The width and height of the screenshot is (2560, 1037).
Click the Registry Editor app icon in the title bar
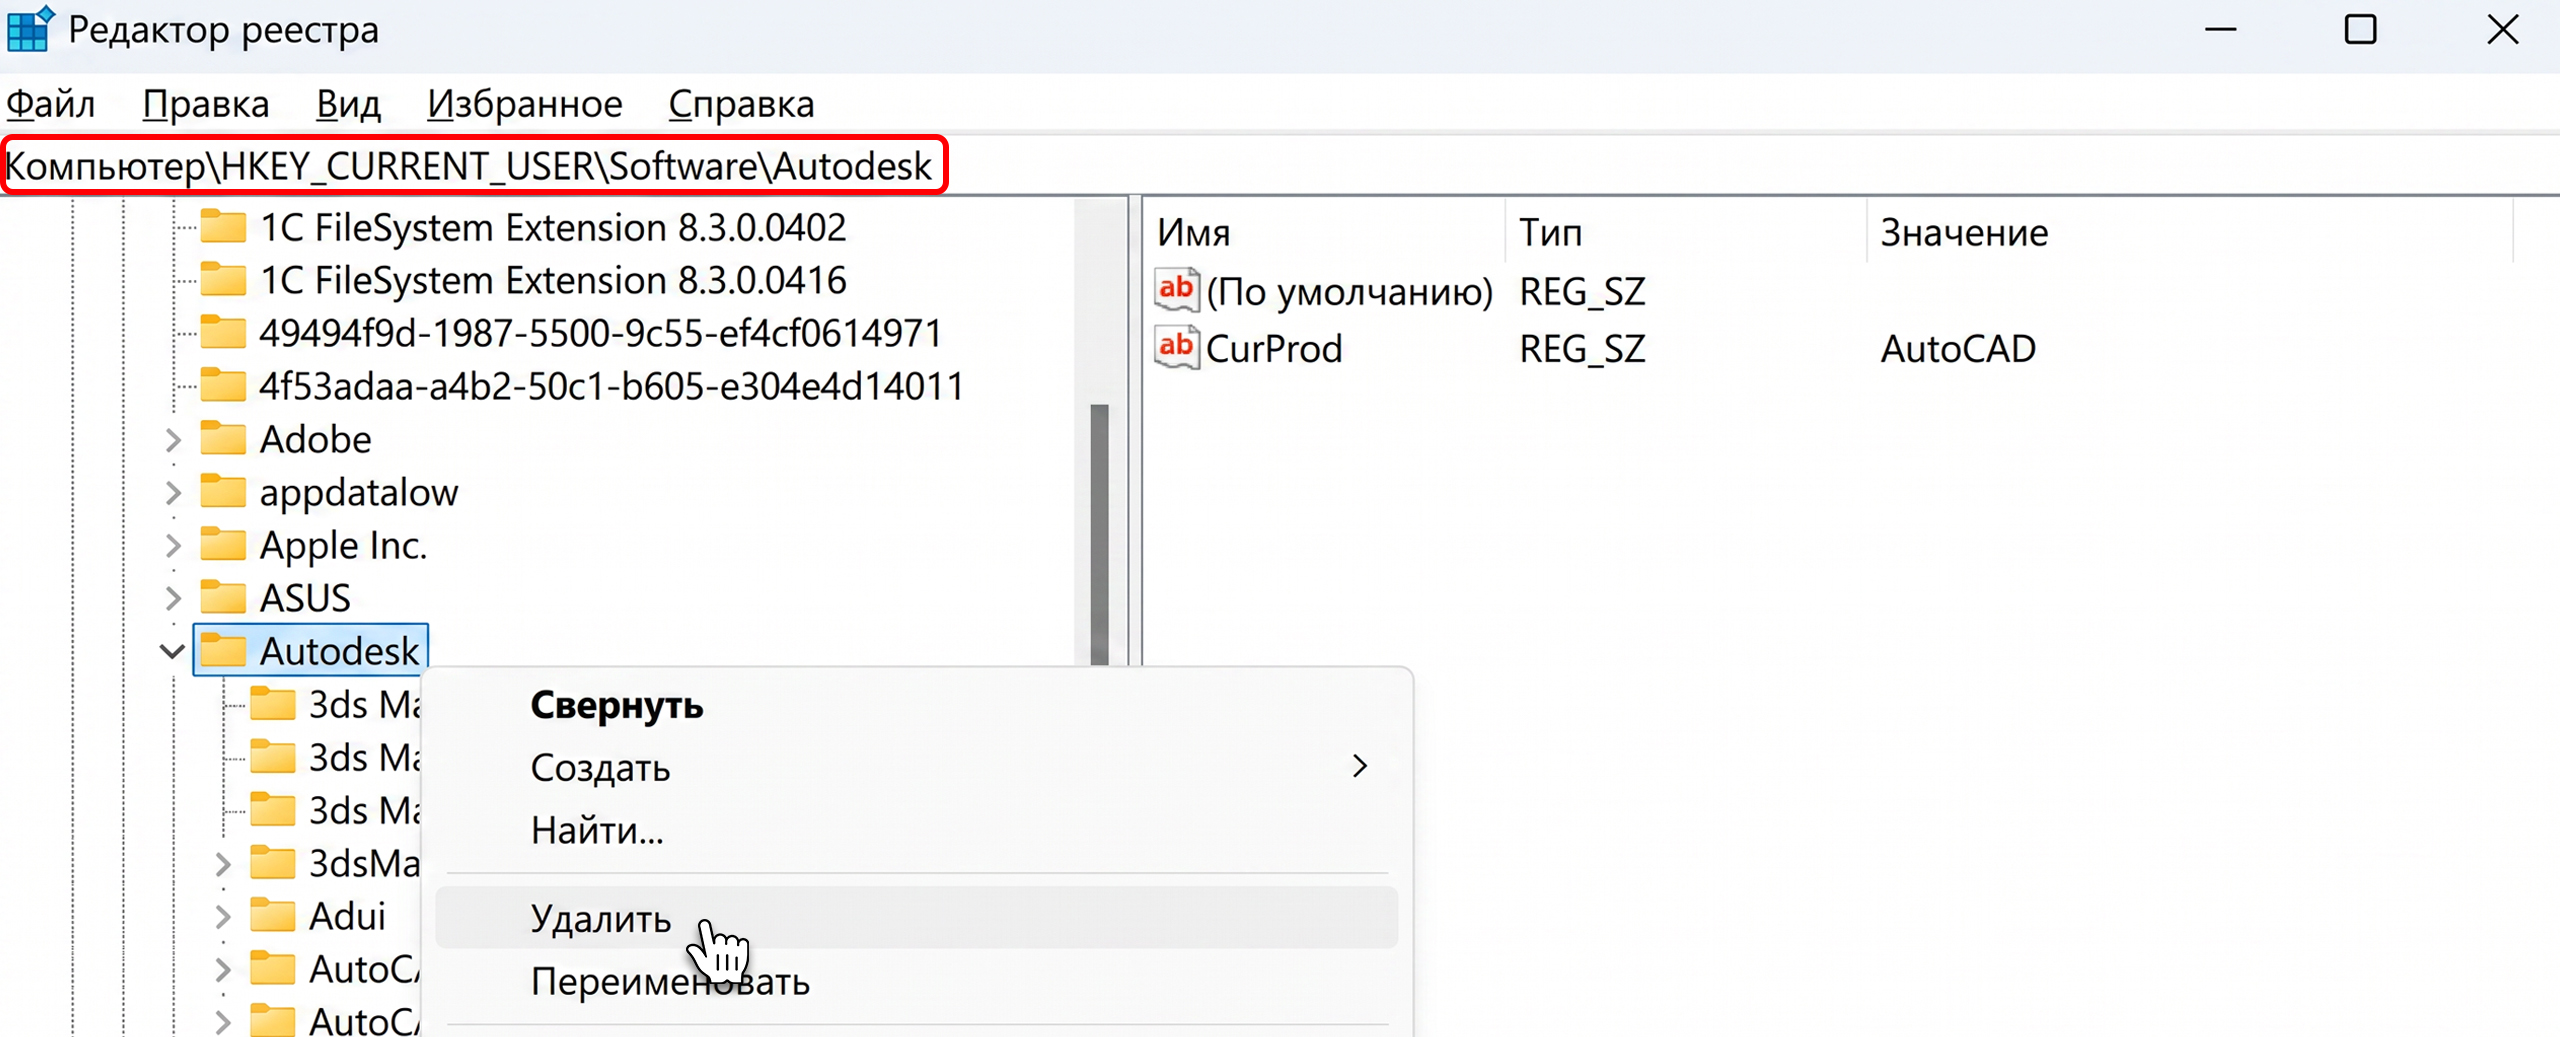30,28
